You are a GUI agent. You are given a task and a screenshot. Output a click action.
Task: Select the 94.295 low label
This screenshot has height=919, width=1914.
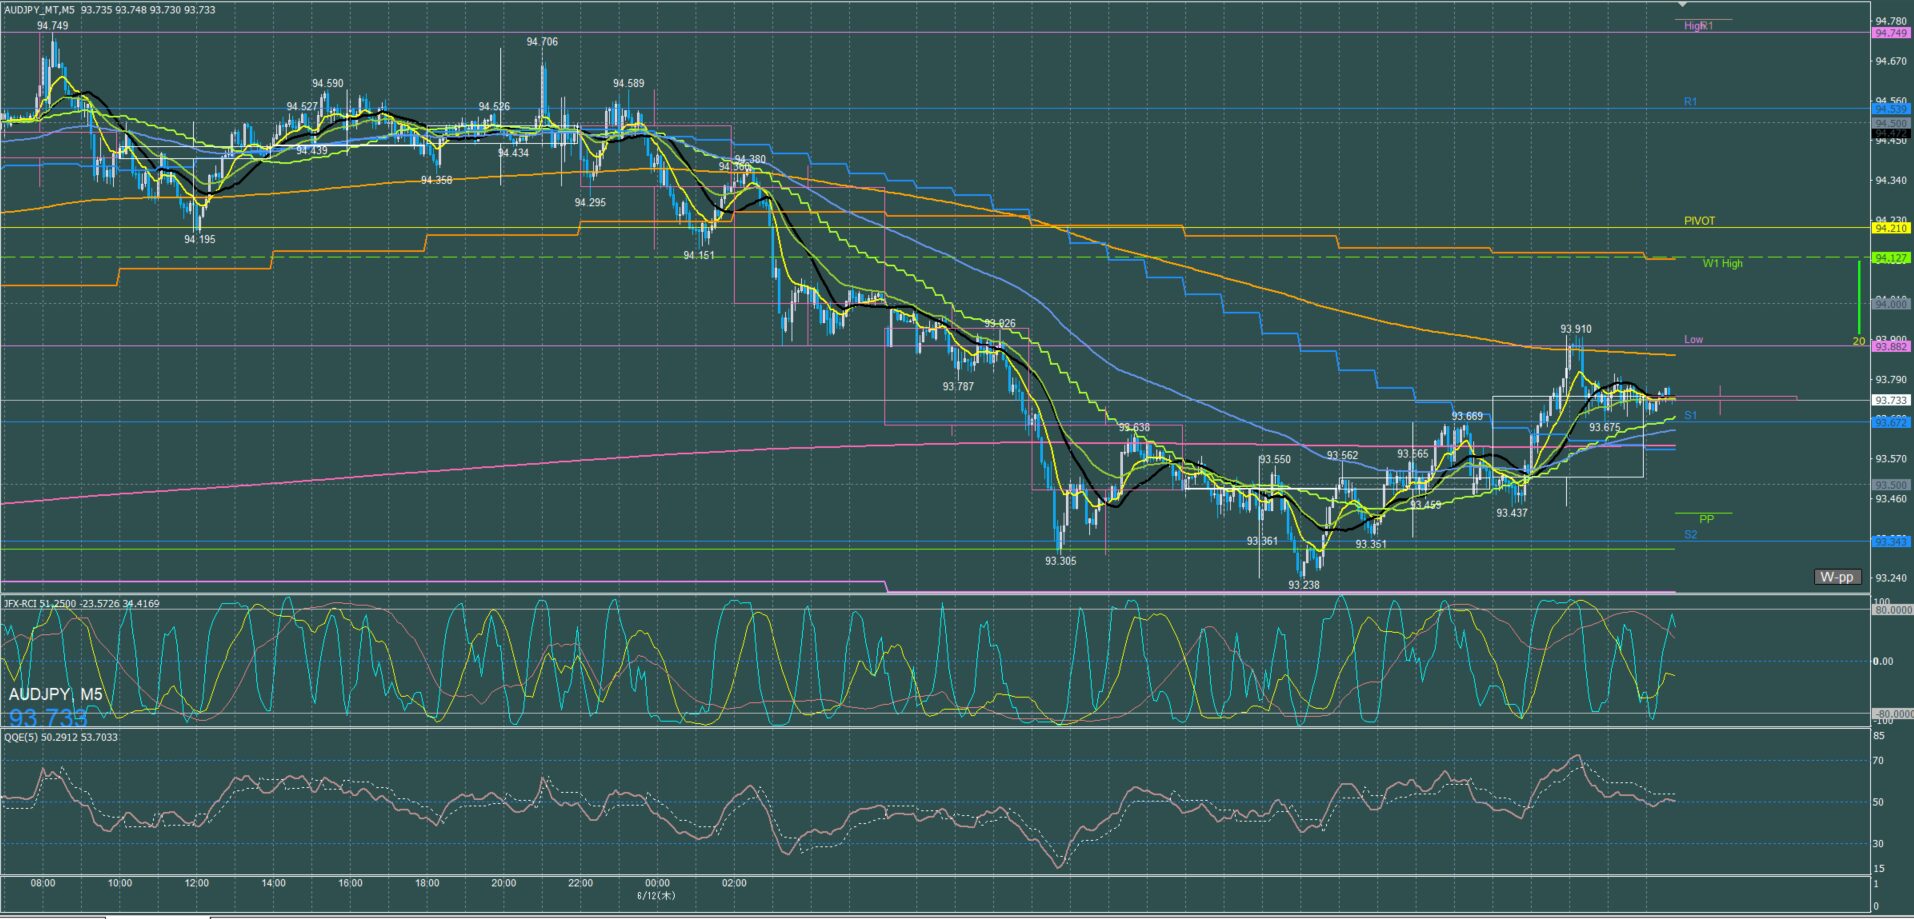coord(590,202)
